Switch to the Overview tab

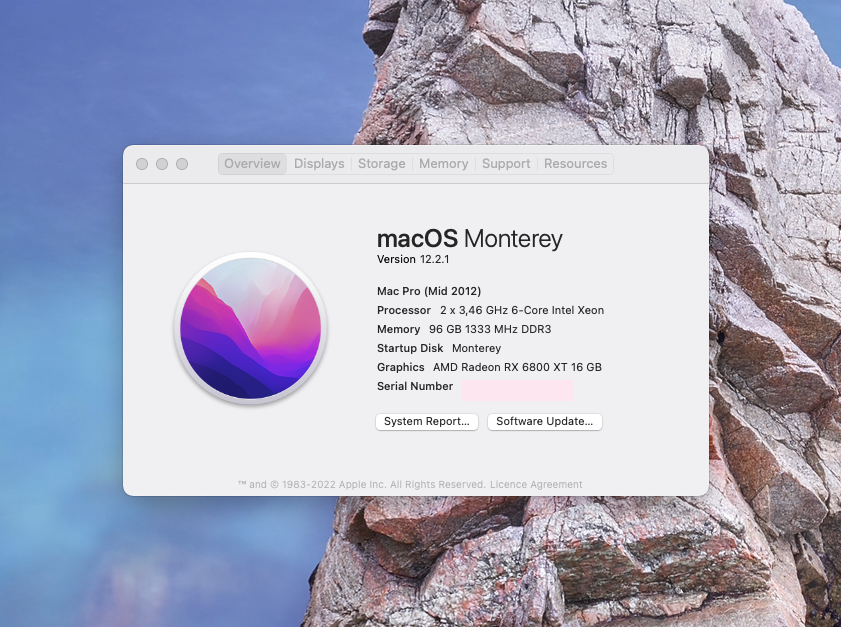tap(252, 164)
